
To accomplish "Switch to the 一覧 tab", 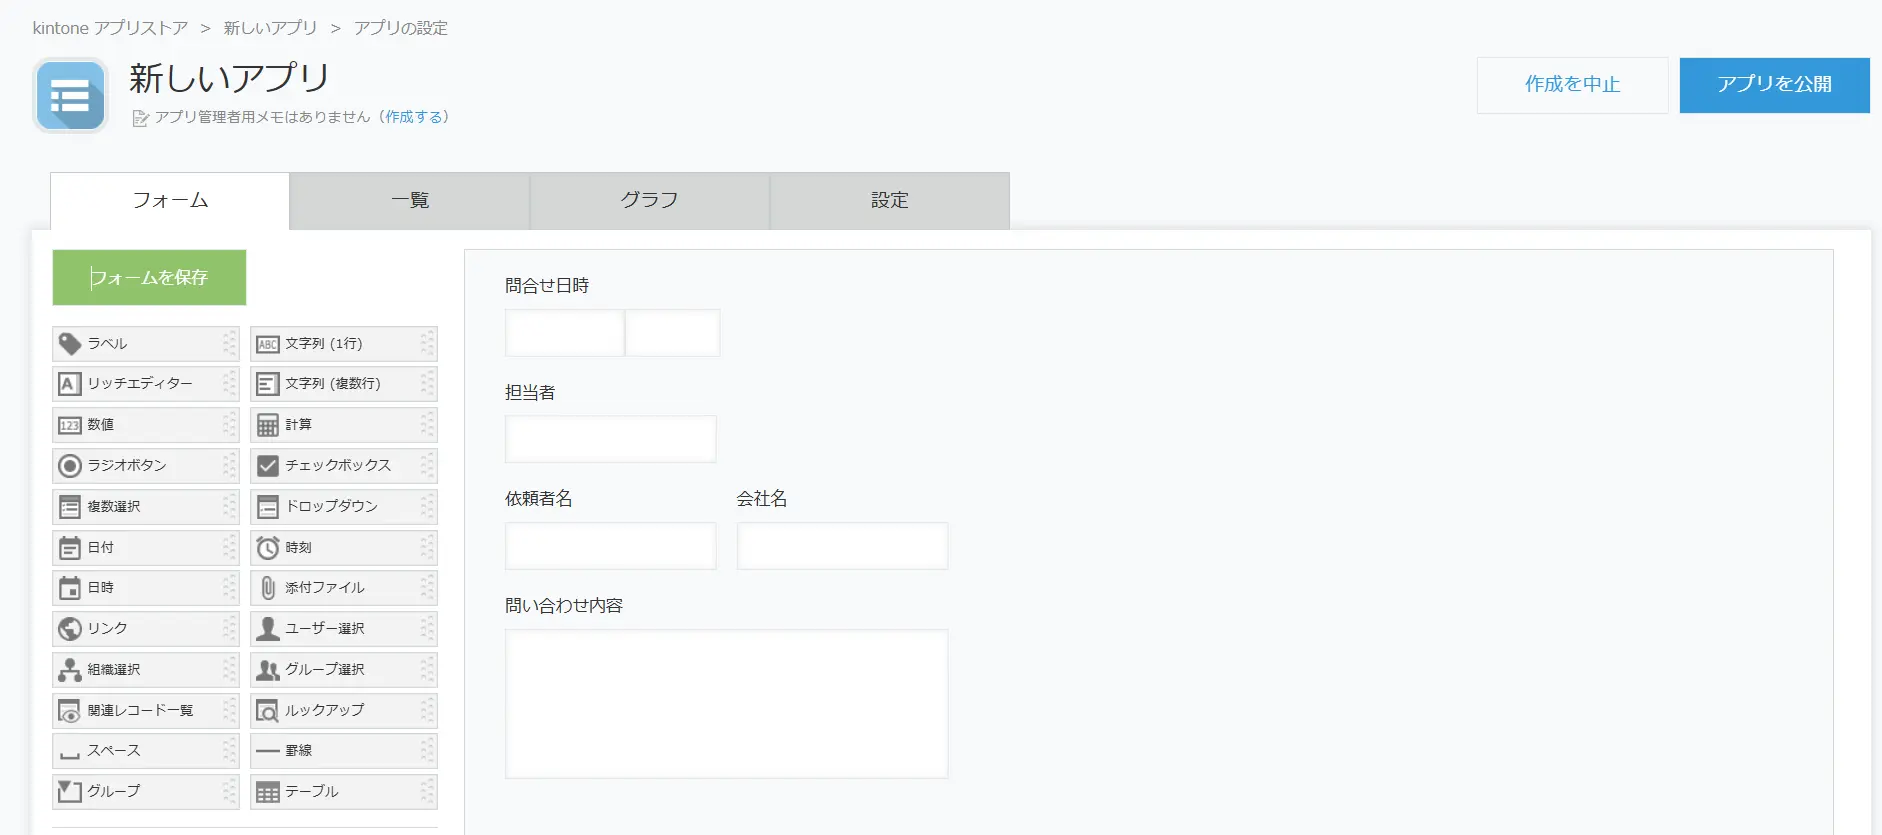I will coord(410,201).
